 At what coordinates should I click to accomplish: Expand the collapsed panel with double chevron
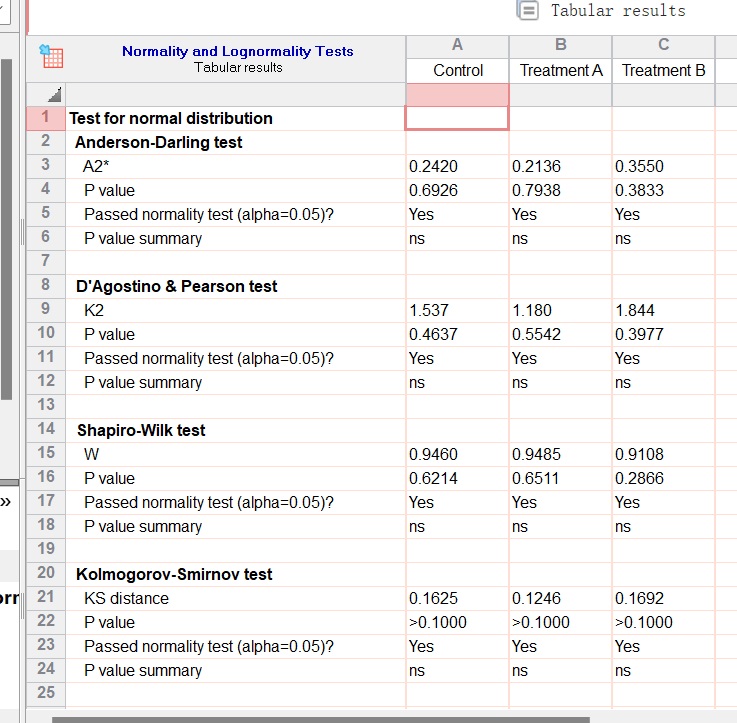click(x=5, y=501)
